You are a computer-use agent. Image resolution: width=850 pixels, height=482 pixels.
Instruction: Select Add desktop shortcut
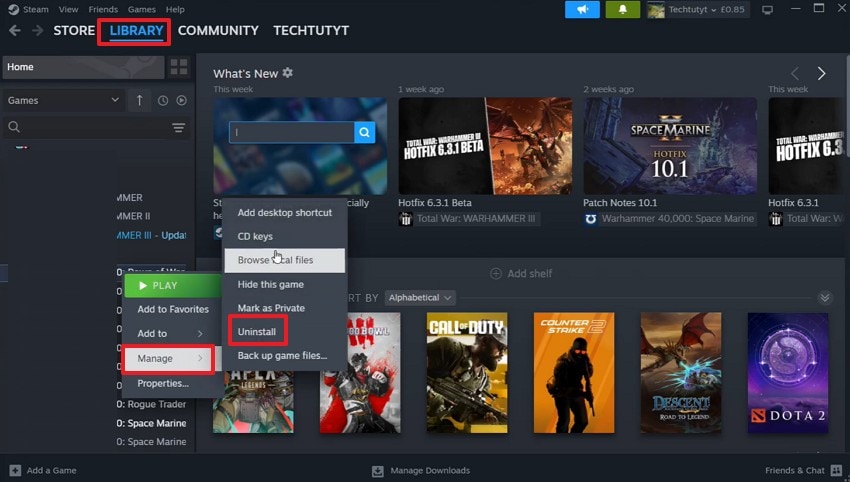coord(285,213)
